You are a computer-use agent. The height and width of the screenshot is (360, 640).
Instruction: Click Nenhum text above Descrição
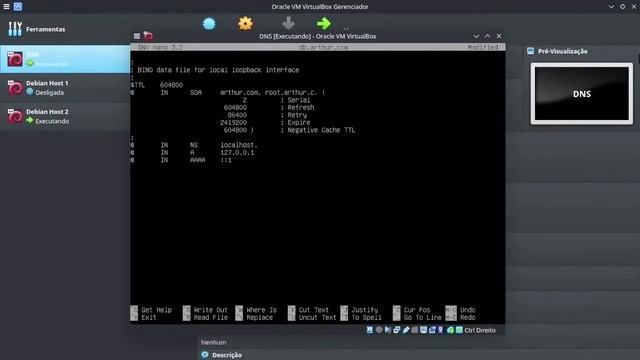[213, 342]
